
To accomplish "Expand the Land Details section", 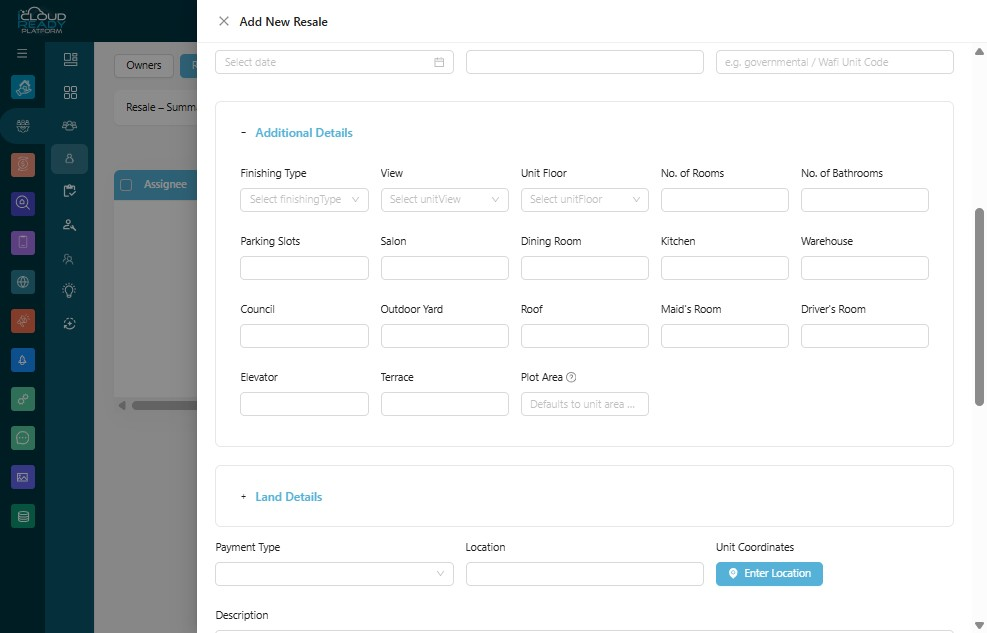I will [244, 497].
